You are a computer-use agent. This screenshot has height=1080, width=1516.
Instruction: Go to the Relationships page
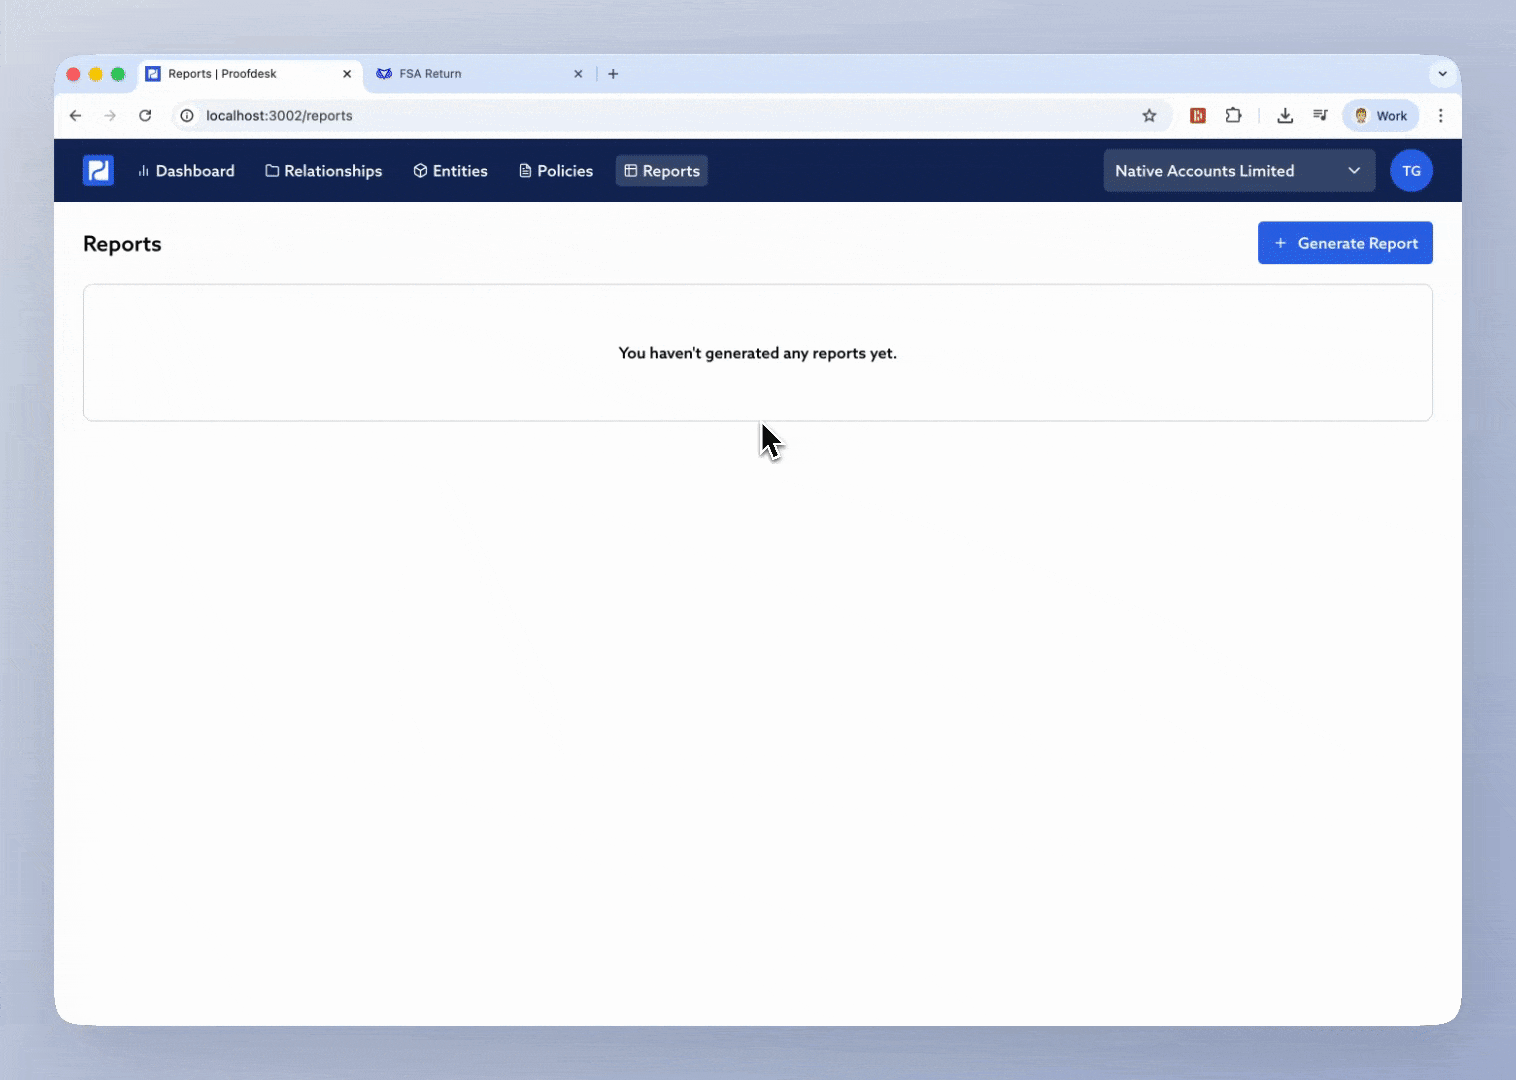323,171
